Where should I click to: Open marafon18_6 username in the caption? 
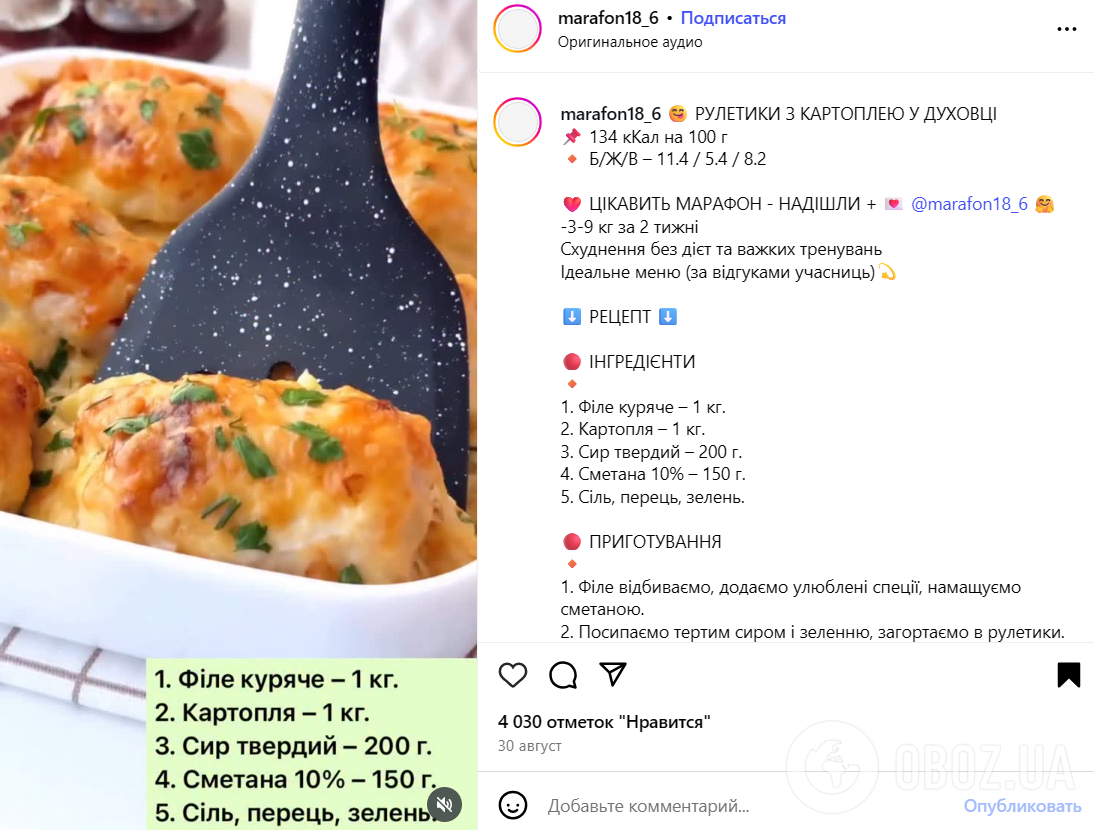coord(610,114)
